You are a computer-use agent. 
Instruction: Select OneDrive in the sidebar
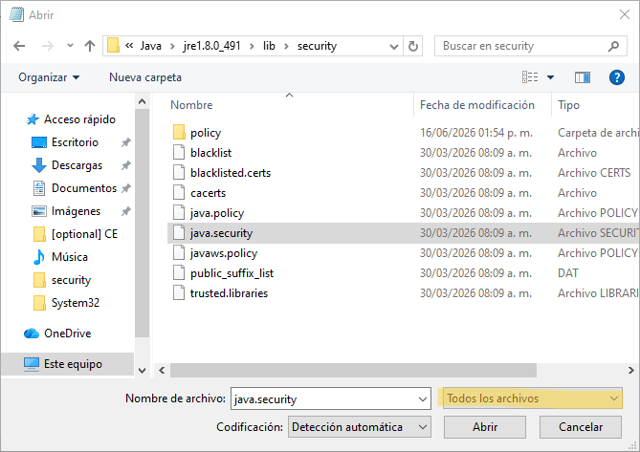[58, 333]
